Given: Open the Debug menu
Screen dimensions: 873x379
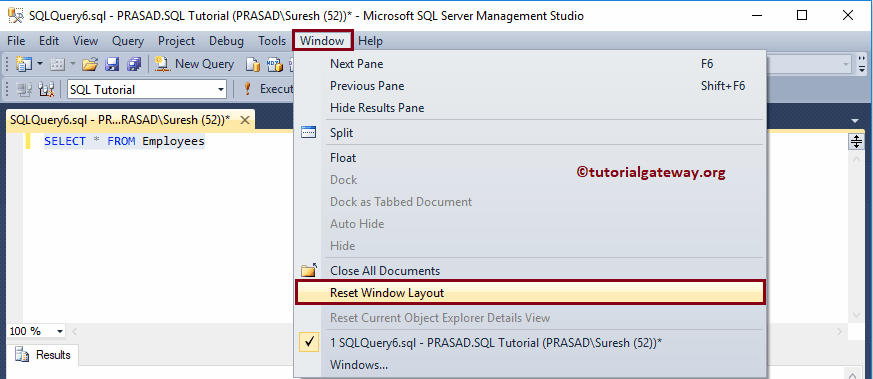Looking at the screenshot, I should point(226,41).
